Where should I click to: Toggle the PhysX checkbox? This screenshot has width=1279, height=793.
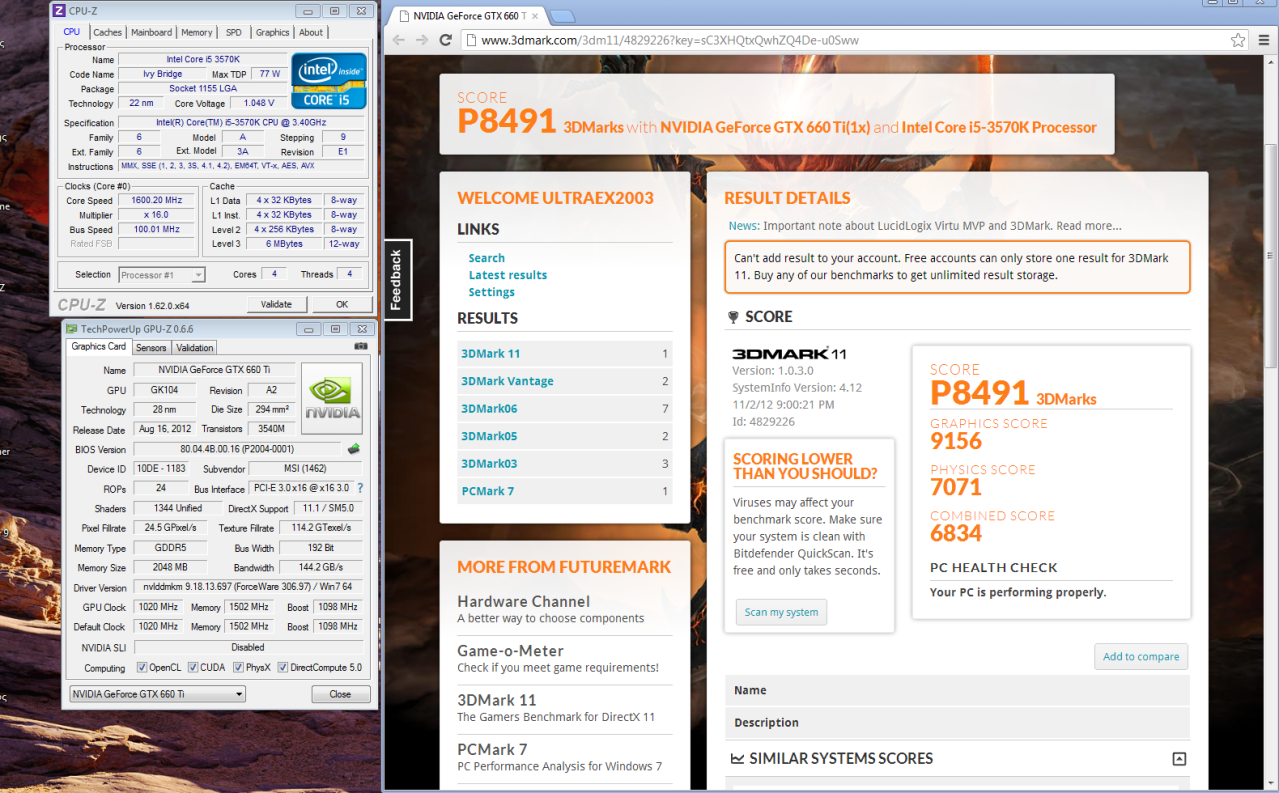[236, 668]
